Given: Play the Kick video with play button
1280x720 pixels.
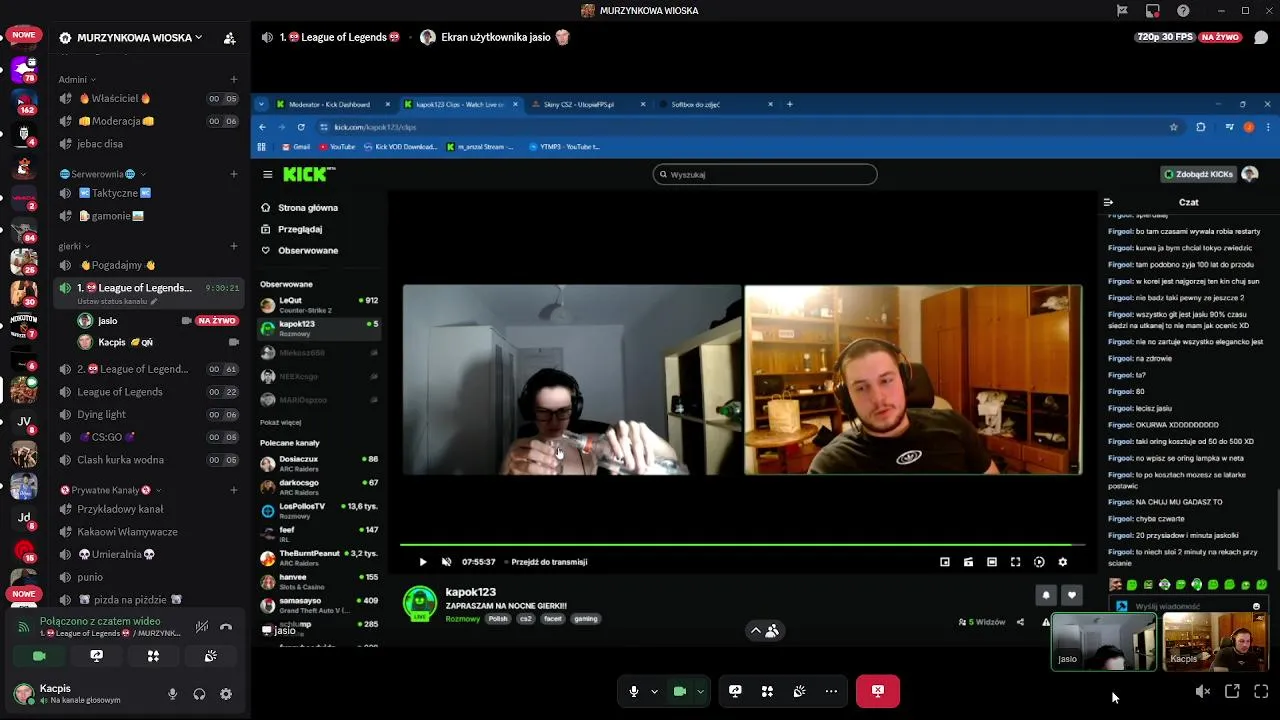Looking at the screenshot, I should 422,562.
